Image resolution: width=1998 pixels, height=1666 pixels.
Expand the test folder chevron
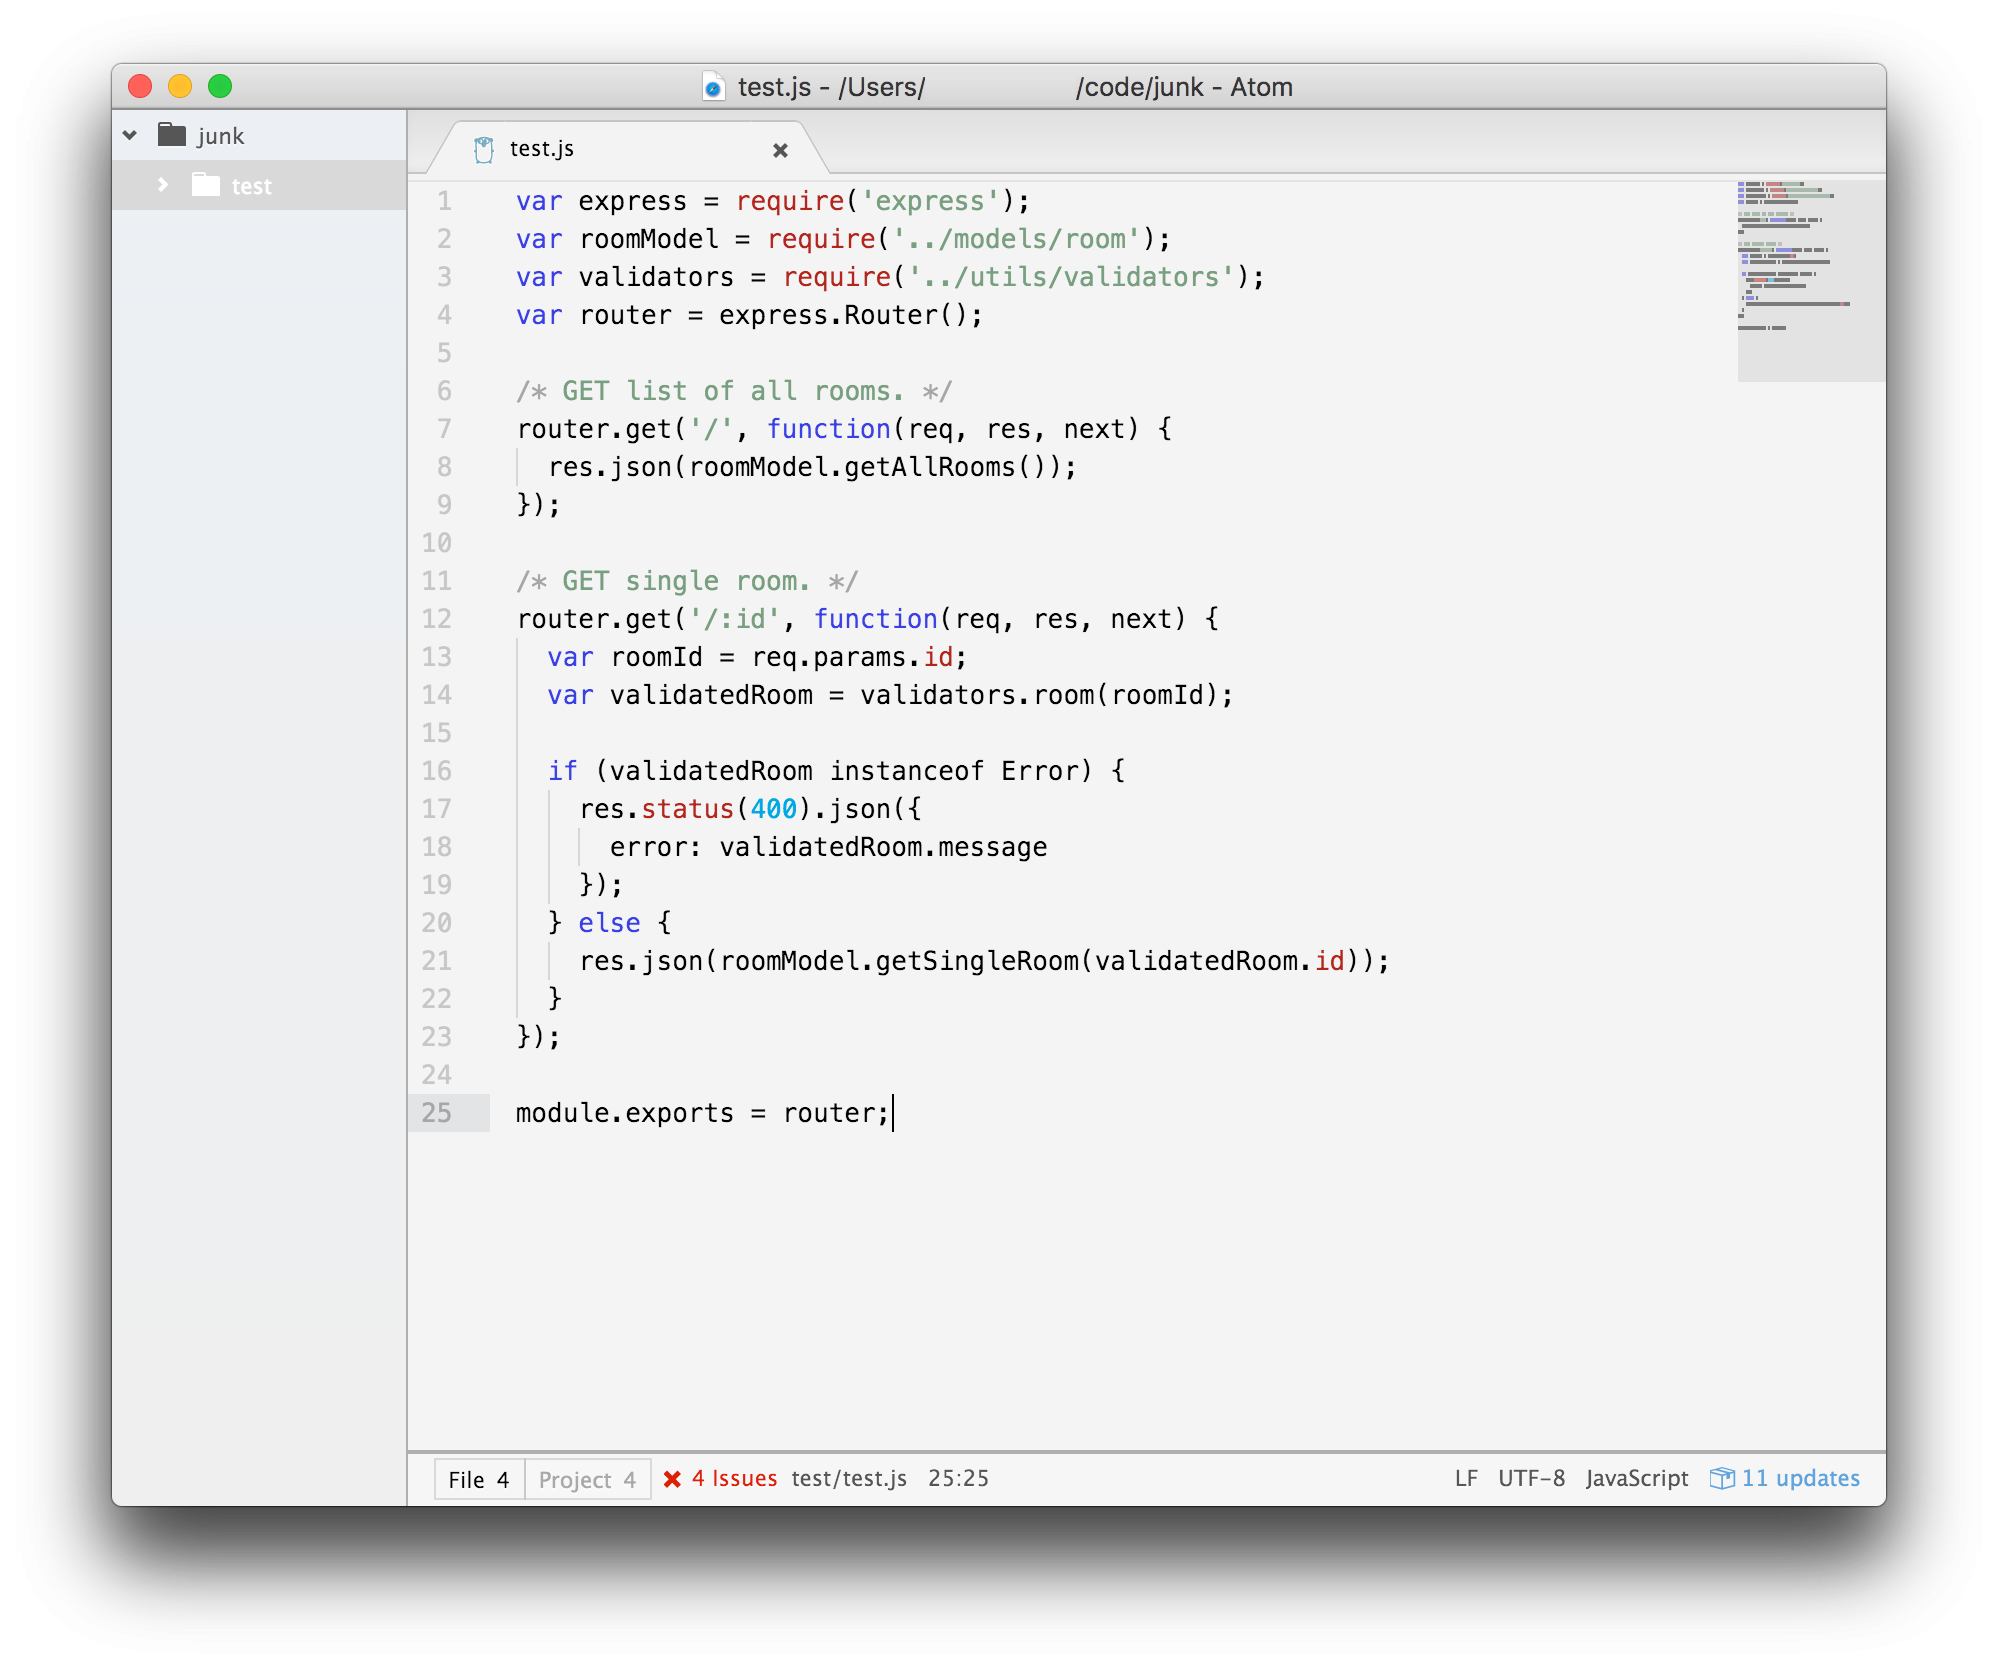[163, 185]
